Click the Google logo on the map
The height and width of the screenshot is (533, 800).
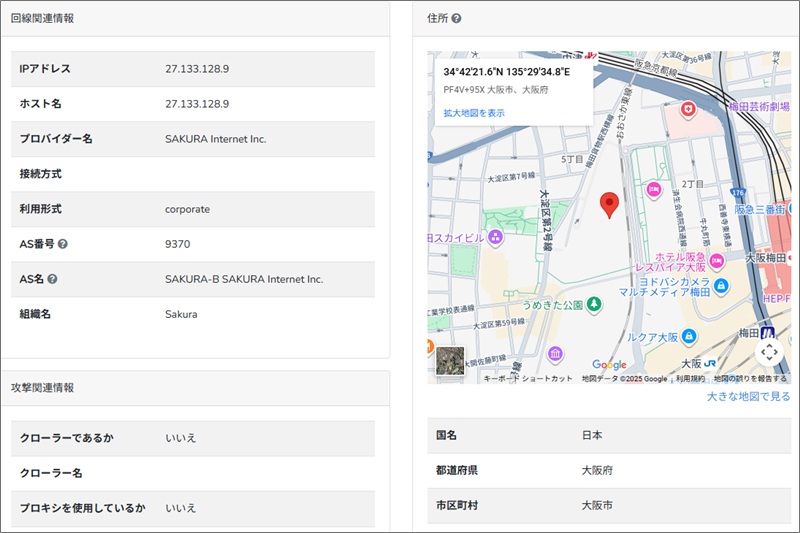(609, 365)
